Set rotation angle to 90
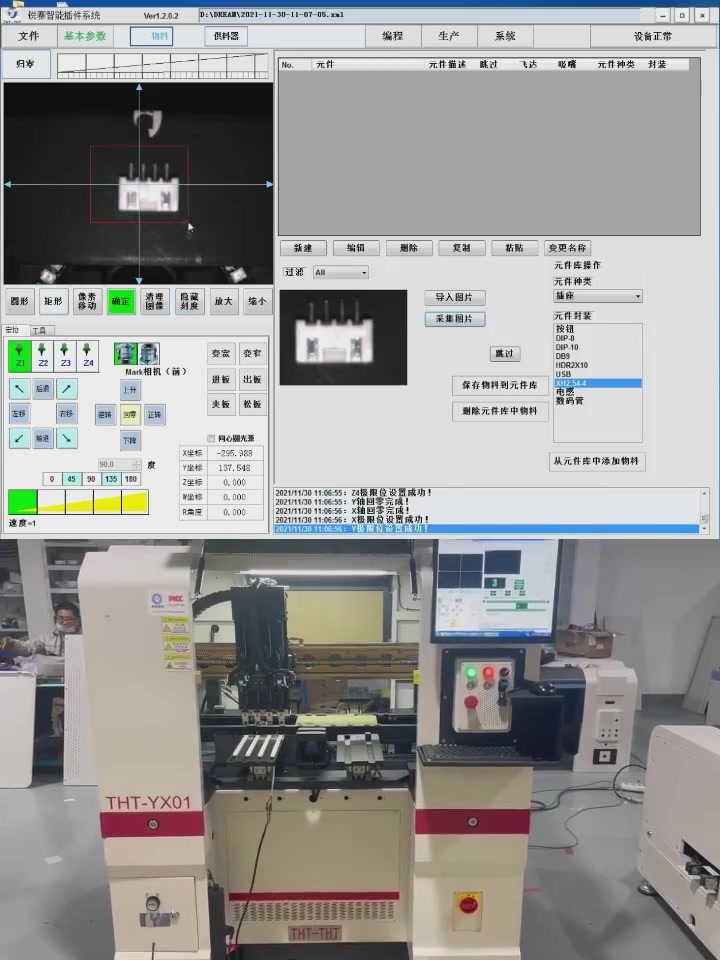This screenshot has height=960, width=720. click(91, 479)
